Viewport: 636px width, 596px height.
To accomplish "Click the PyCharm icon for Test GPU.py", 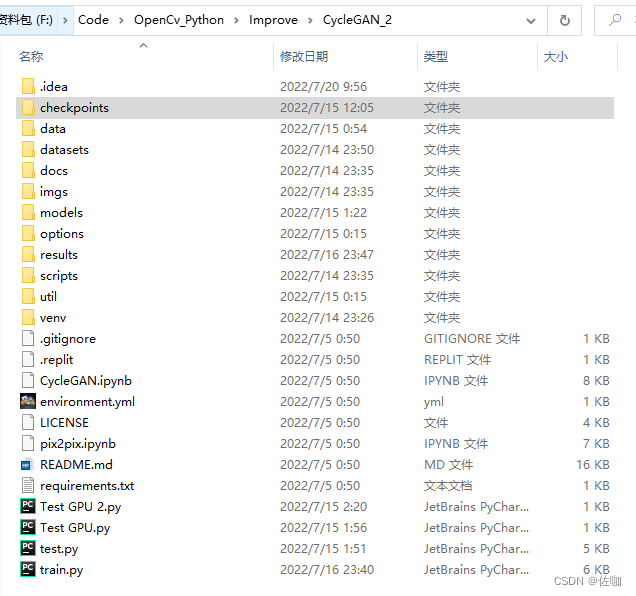I will [28, 527].
